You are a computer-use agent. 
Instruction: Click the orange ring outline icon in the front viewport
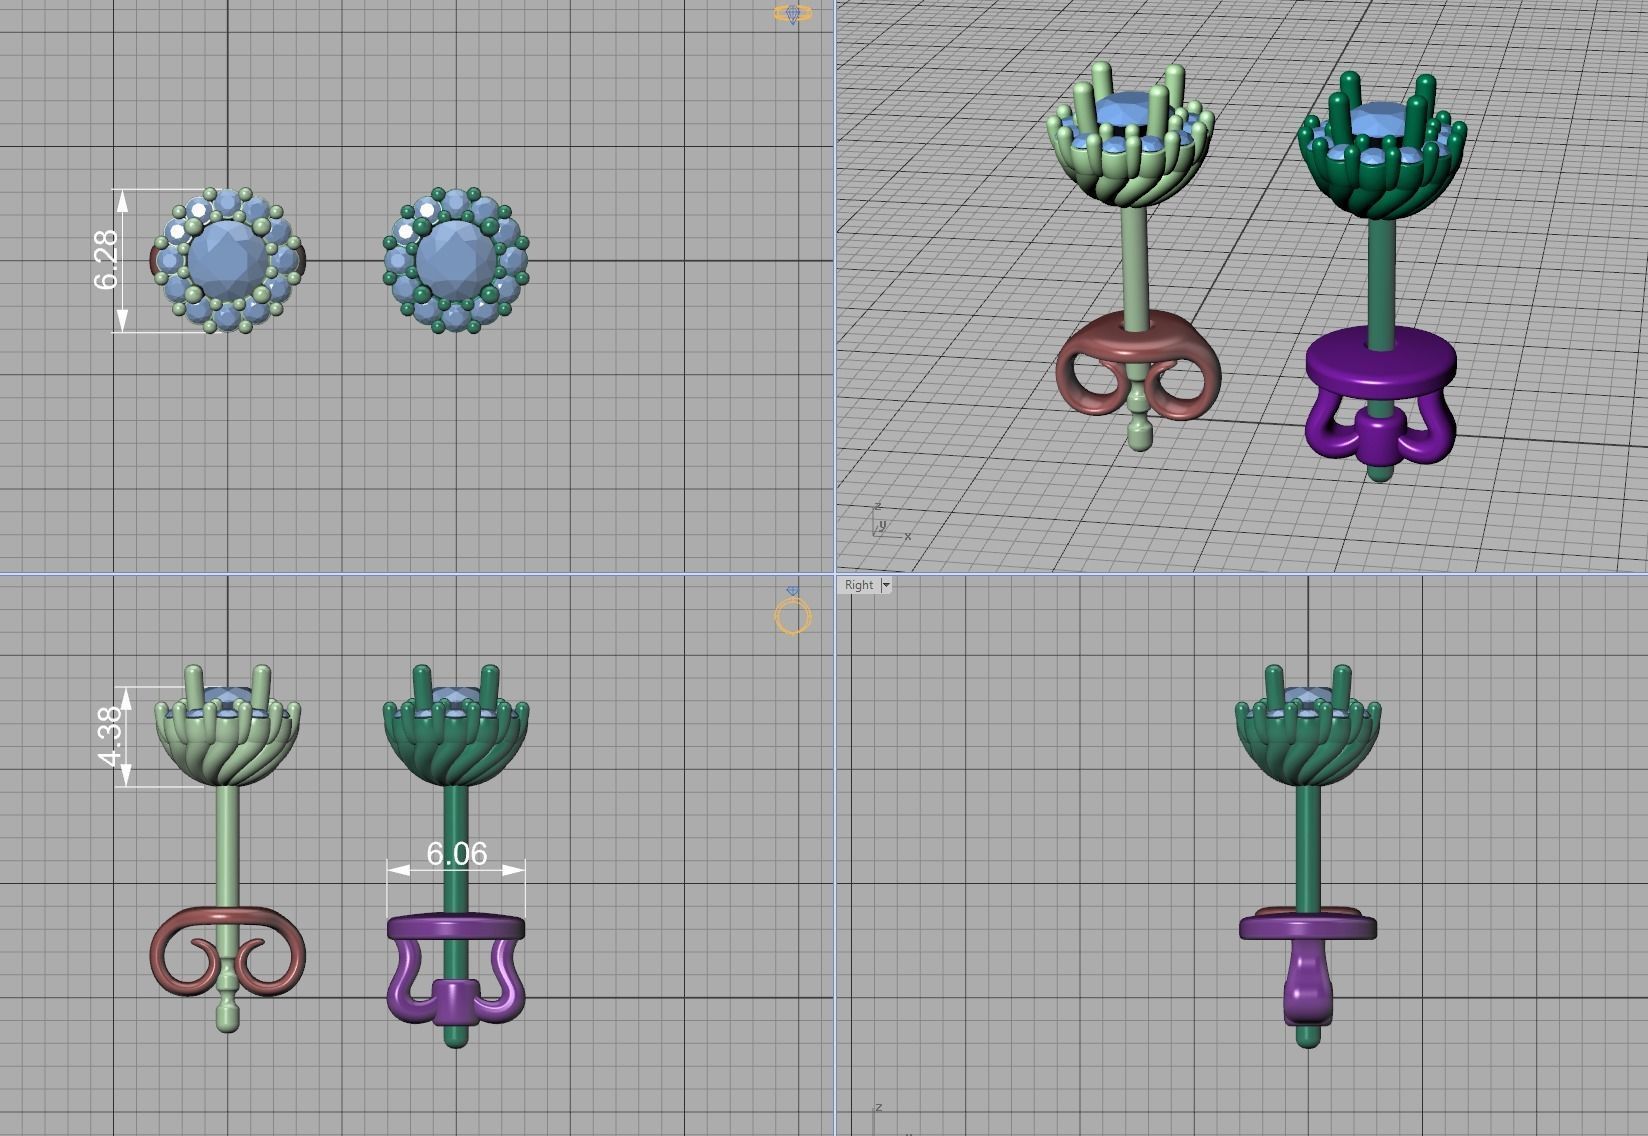[x=792, y=614]
